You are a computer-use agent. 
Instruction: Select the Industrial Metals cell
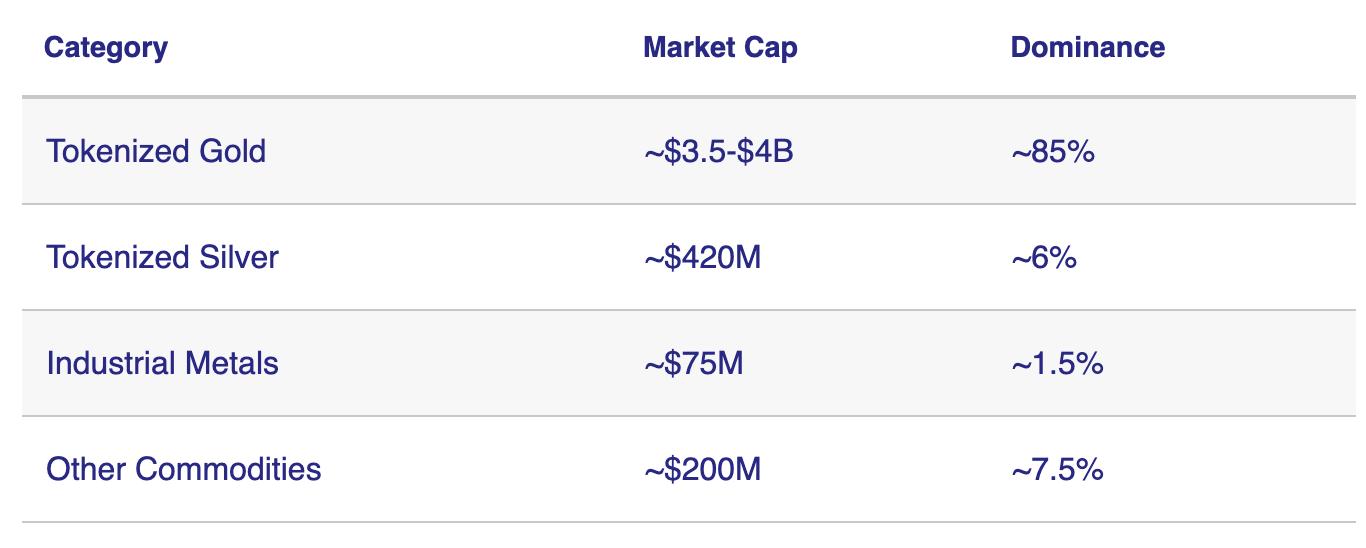pos(162,363)
